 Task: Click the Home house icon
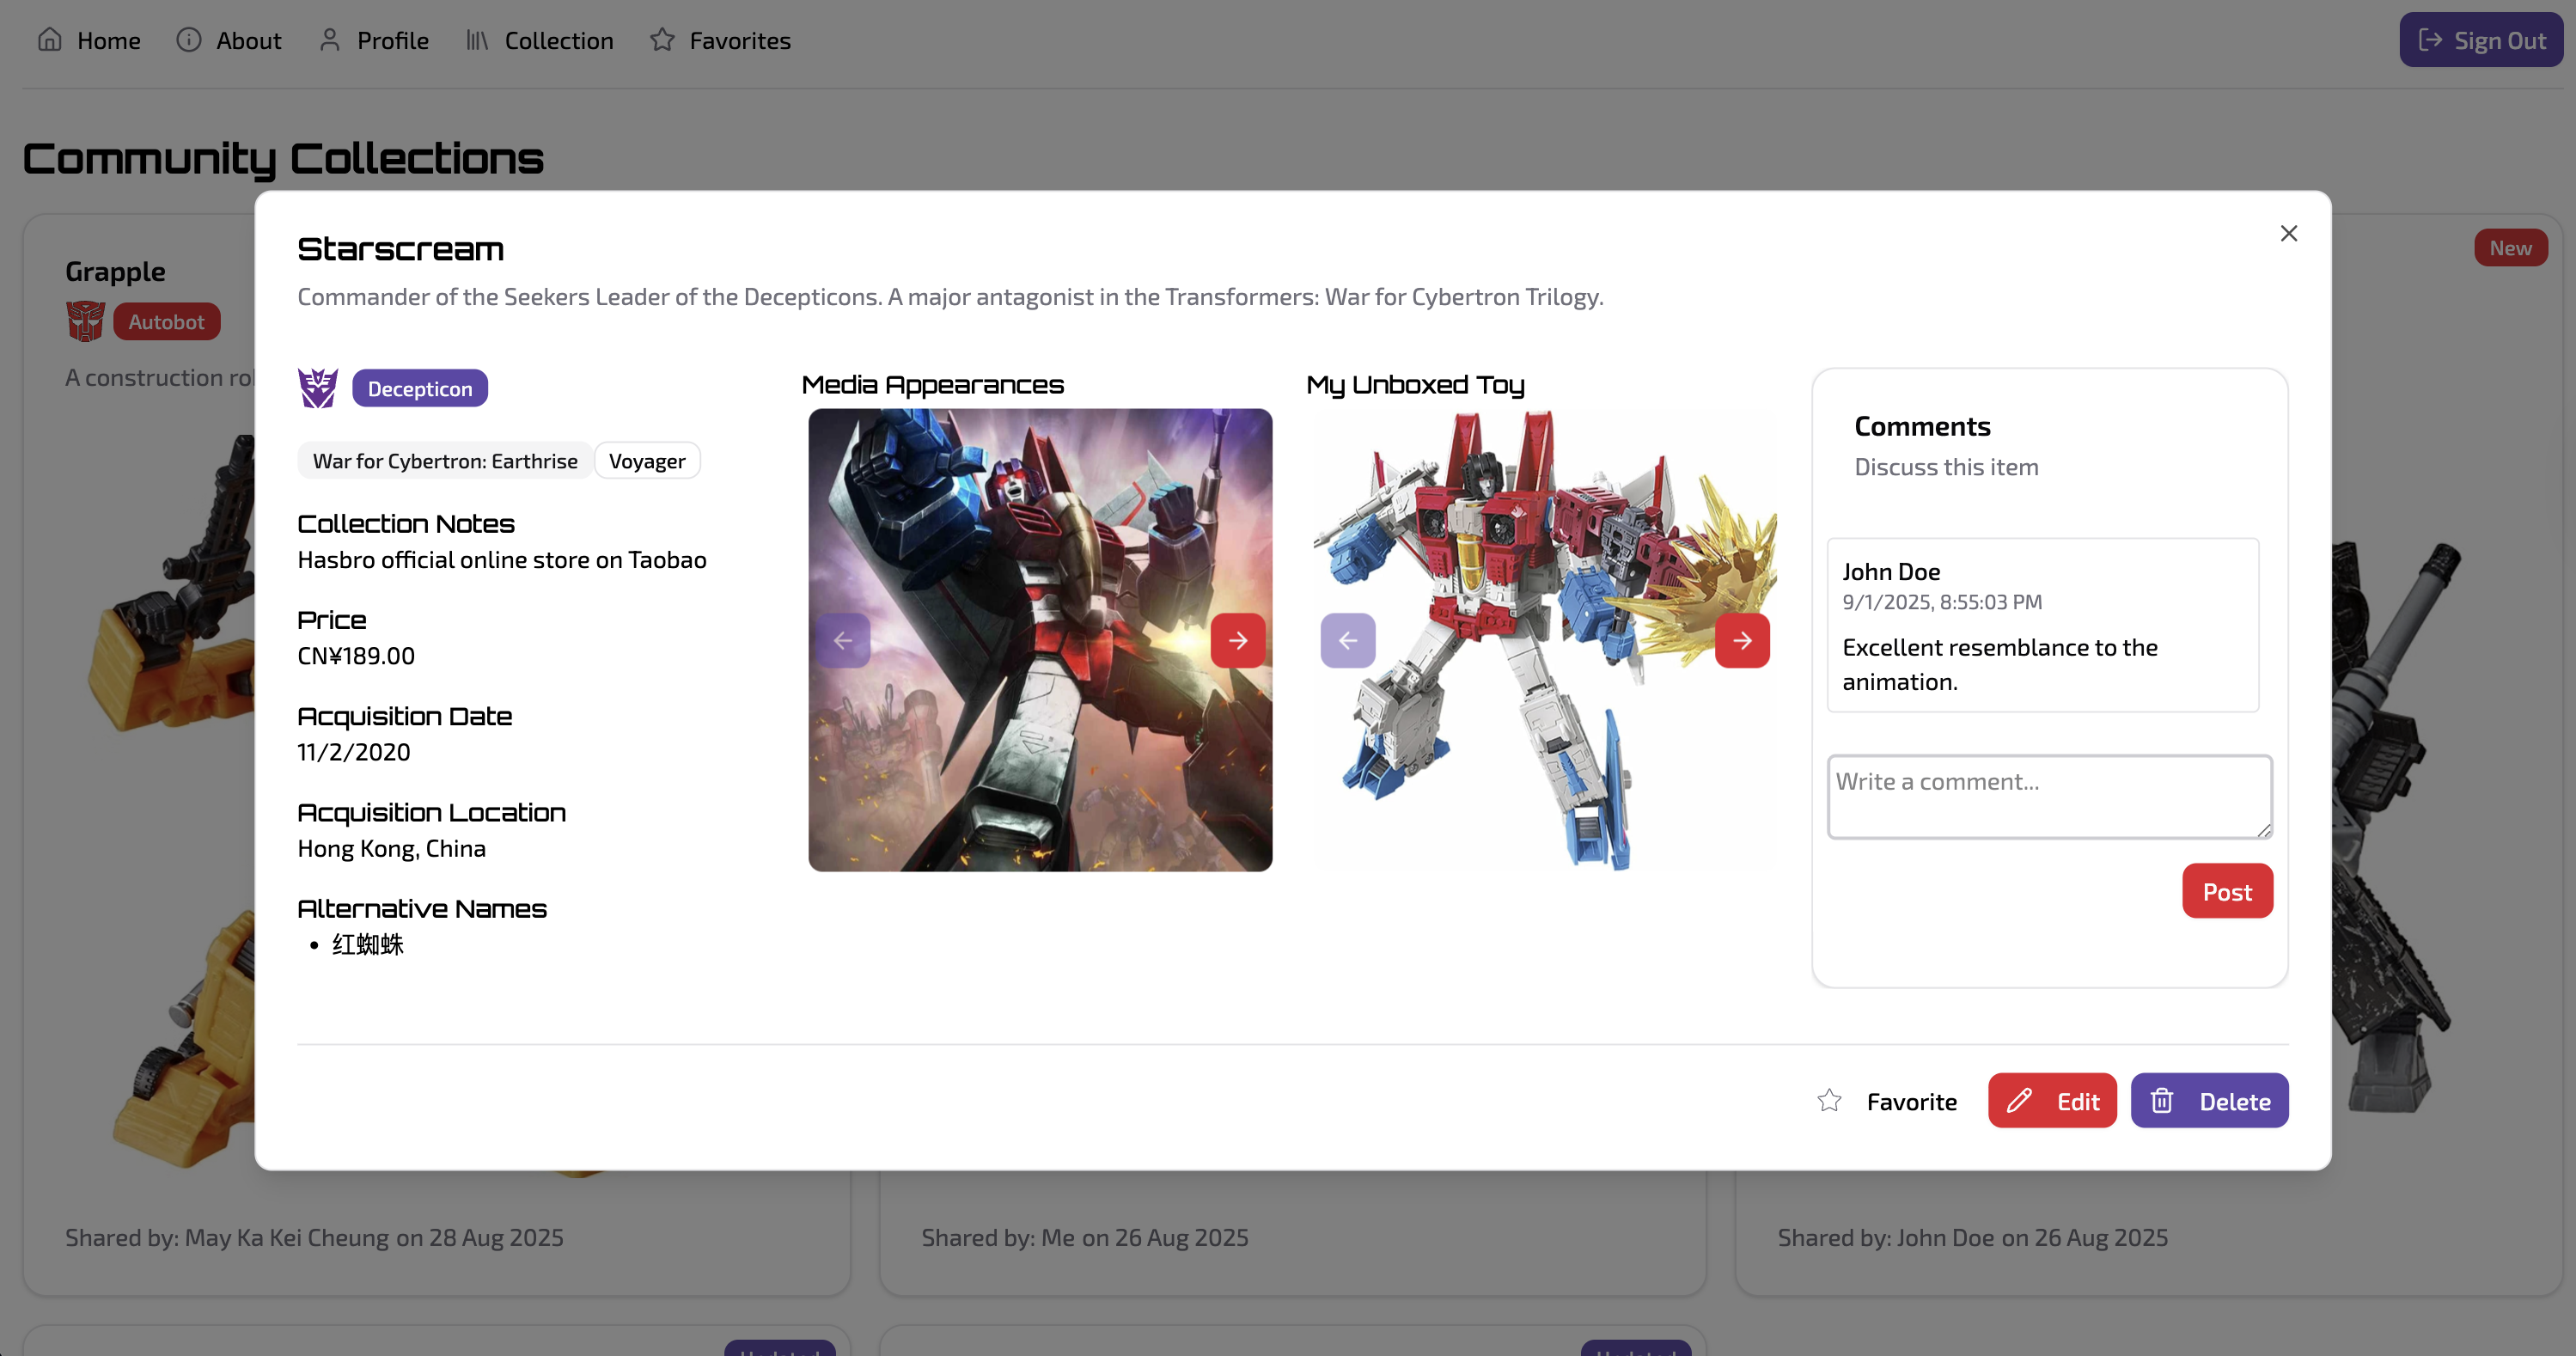(50, 39)
